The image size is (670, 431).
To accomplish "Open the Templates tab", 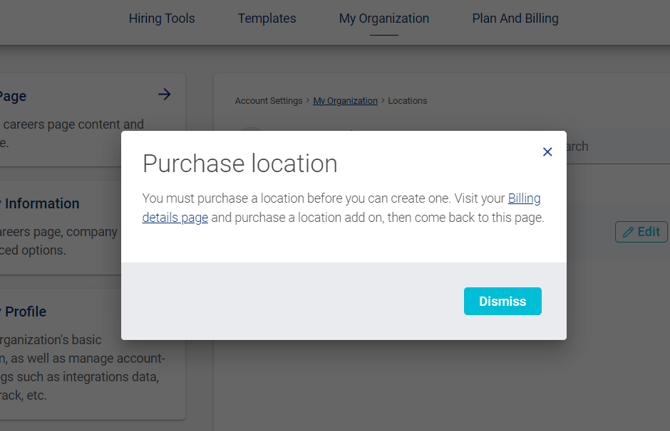I will pyautogui.click(x=267, y=18).
